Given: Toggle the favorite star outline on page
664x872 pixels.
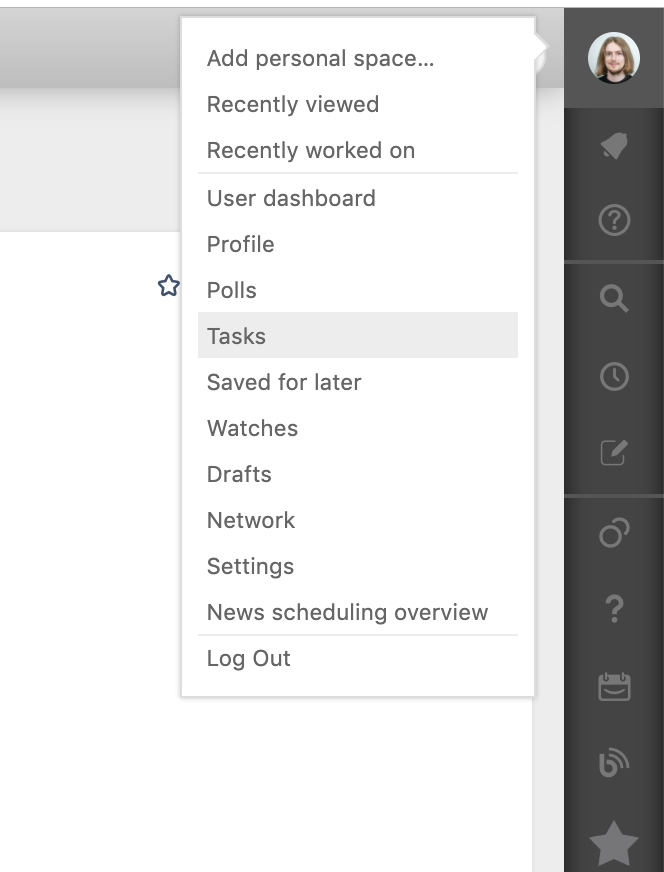Looking at the screenshot, I should pyautogui.click(x=169, y=287).
